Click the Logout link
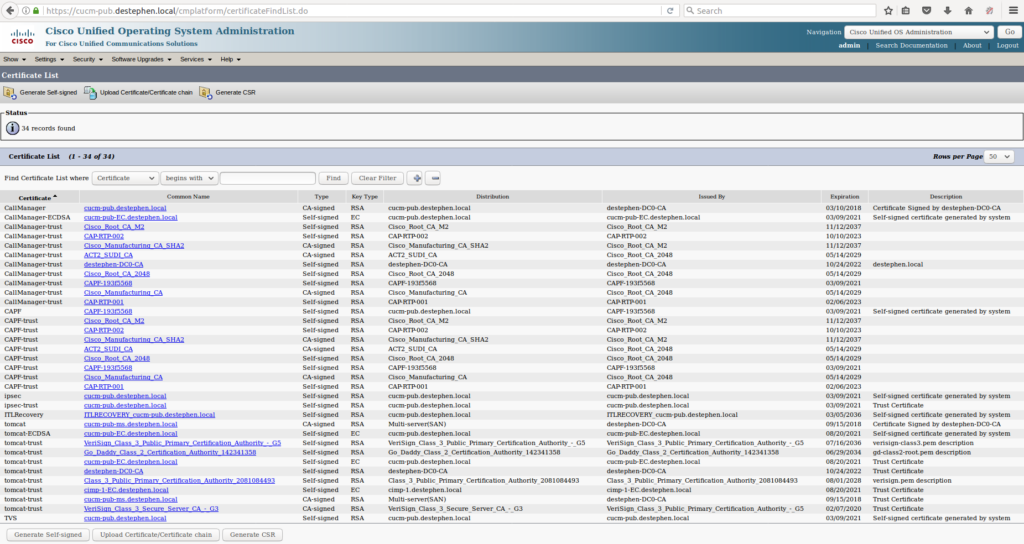This screenshot has height=544, width=1024. [1007, 46]
